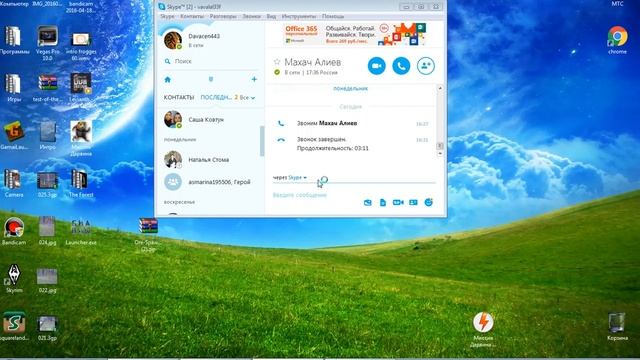This screenshot has width=640, height=360.
Task: Open the Игры desktop folder
Action: (13, 87)
